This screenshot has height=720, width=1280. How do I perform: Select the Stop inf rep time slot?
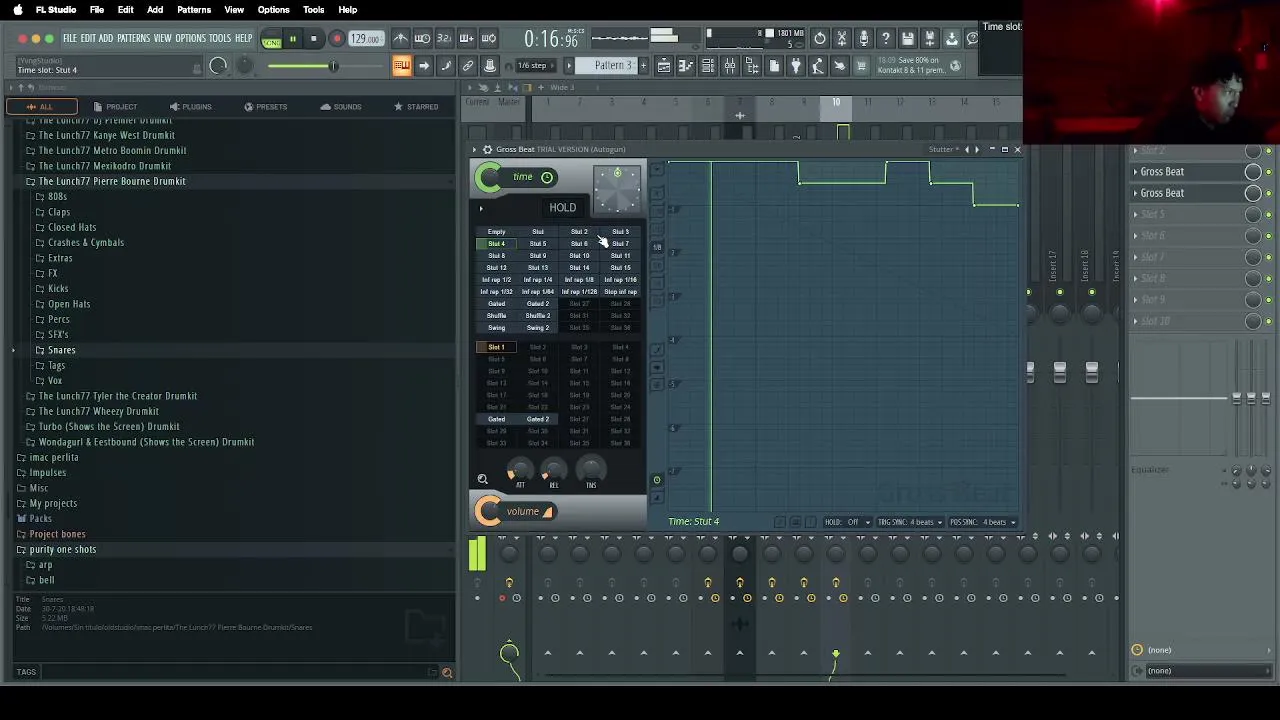(x=620, y=292)
